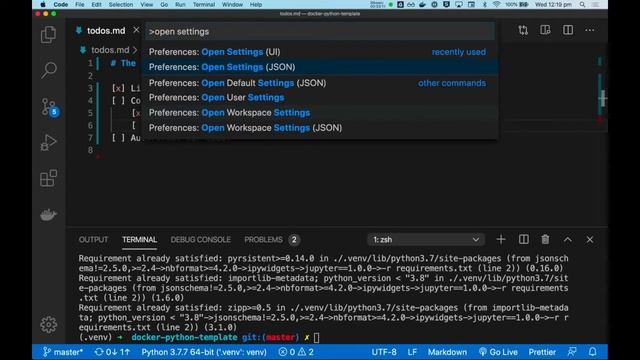Open the Go menu
This screenshot has height=360, width=640.
[x=164, y=4]
